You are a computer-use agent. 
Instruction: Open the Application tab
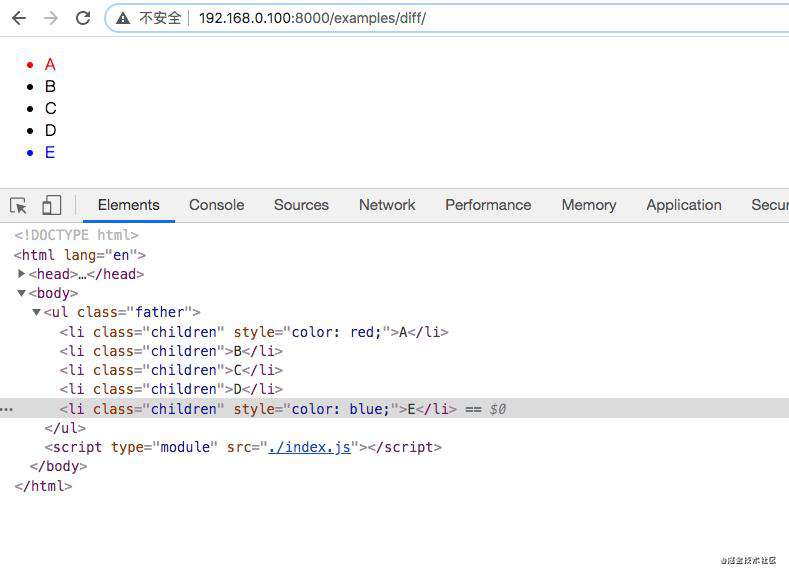pos(684,205)
